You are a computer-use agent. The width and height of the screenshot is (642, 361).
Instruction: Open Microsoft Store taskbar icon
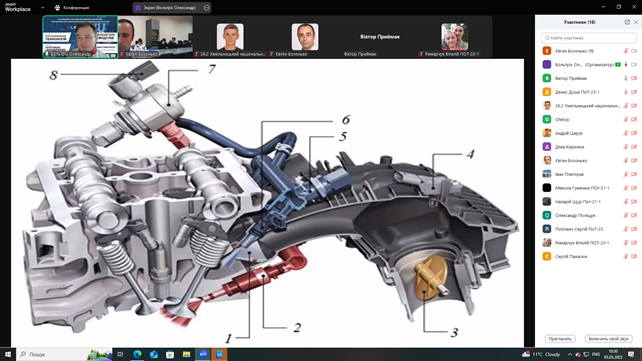(x=170, y=354)
